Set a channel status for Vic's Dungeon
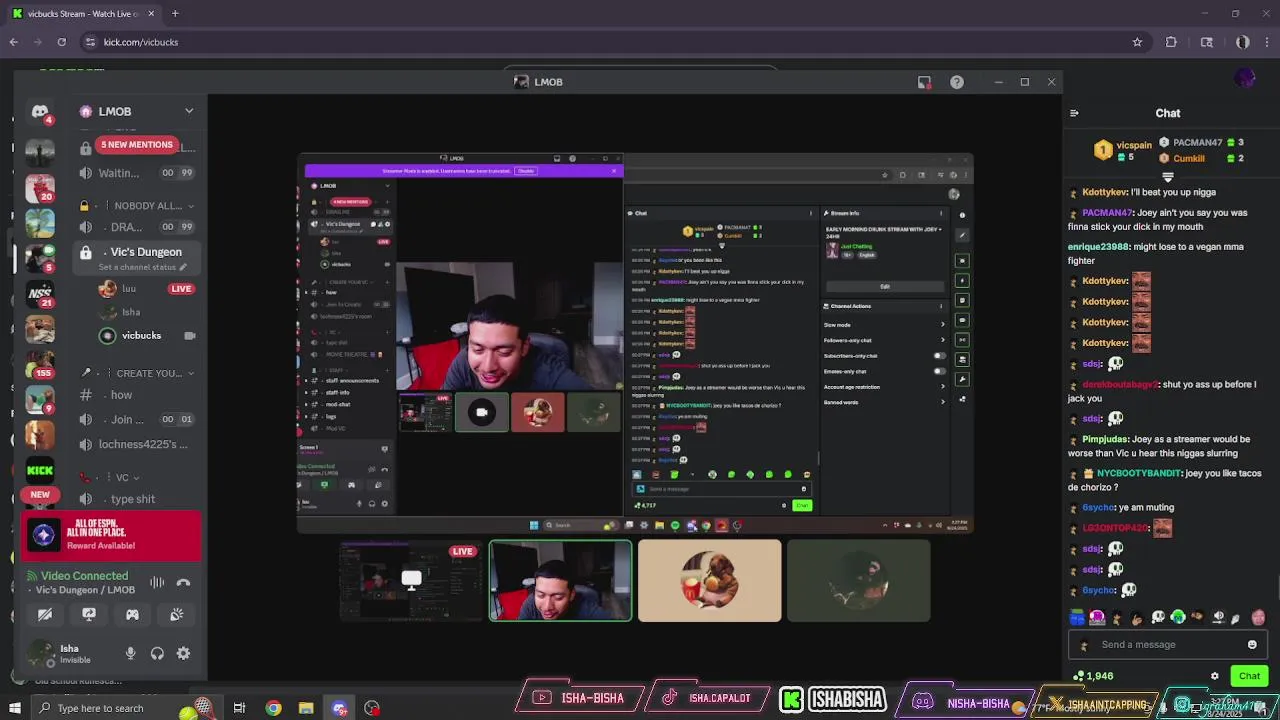The height and width of the screenshot is (720, 1280). click(x=144, y=267)
